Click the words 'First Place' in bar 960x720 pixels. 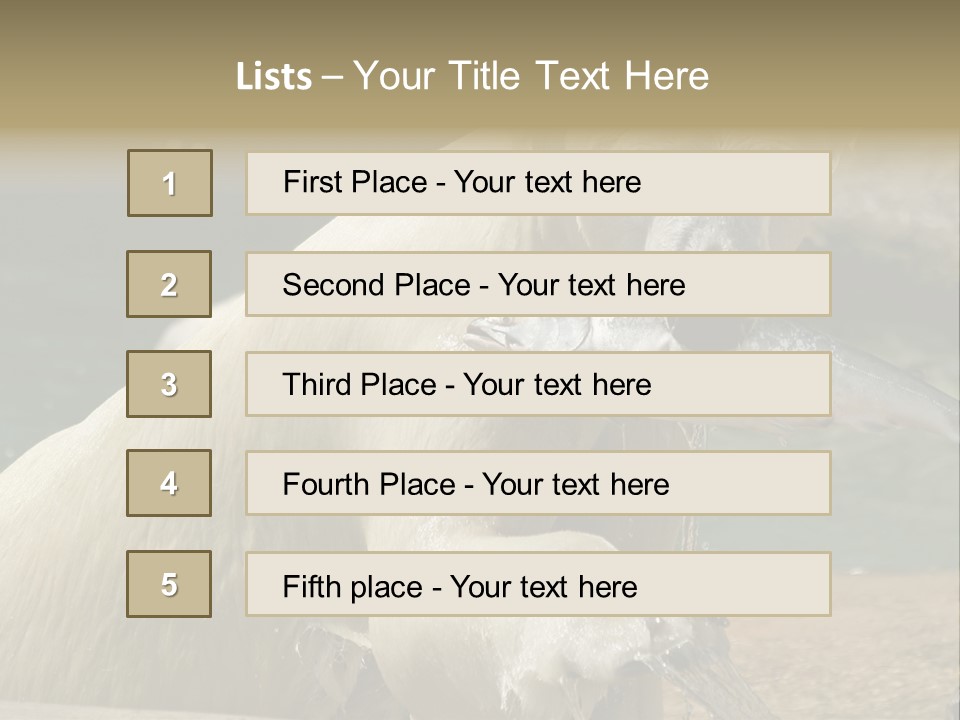pyautogui.click(x=355, y=182)
